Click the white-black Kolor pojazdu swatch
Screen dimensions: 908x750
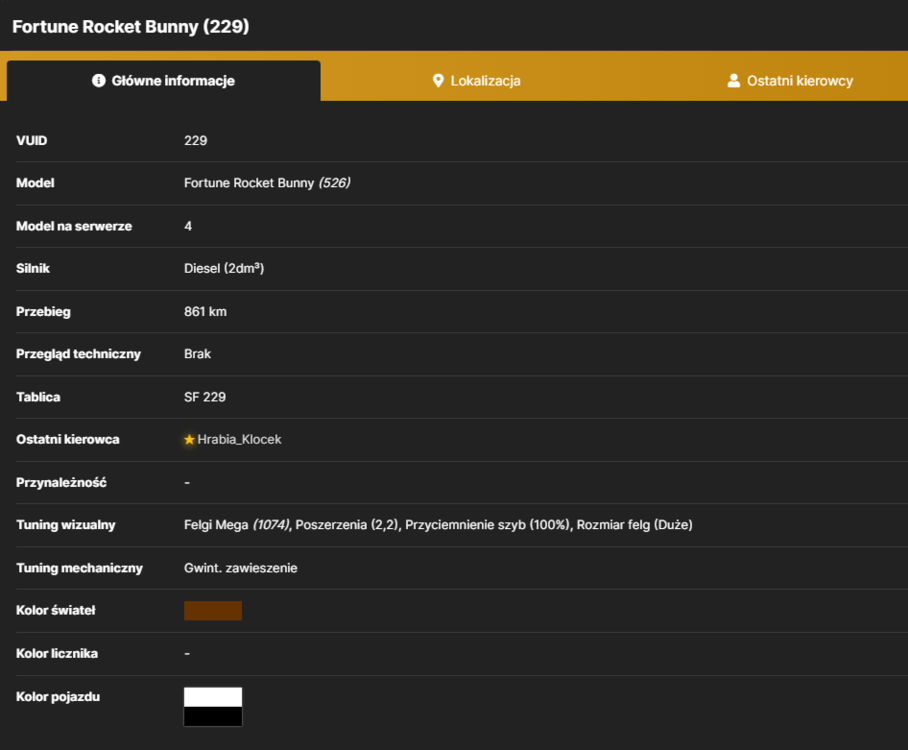pyautogui.click(x=213, y=707)
